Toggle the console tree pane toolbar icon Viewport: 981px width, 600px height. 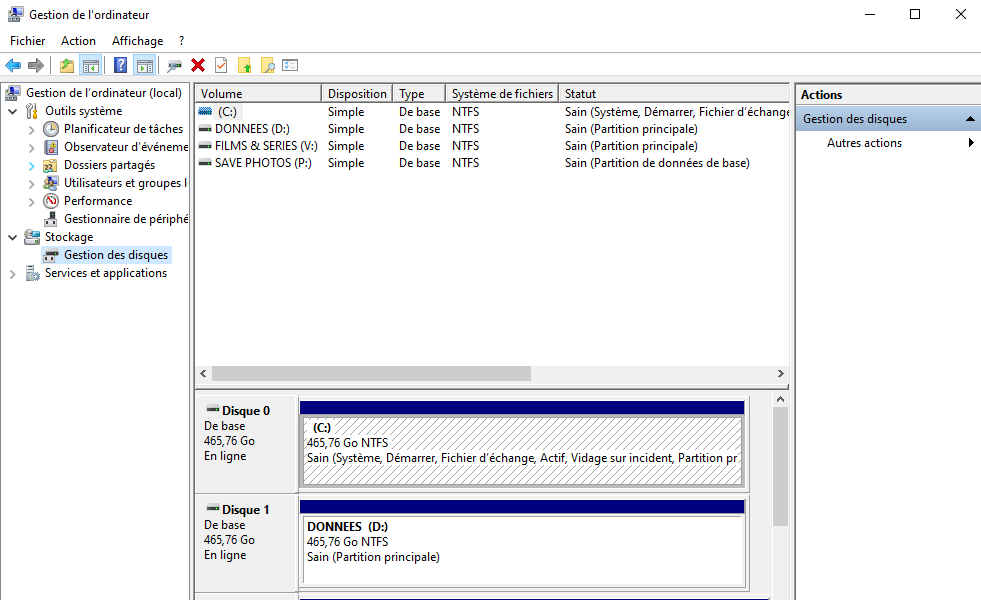point(91,65)
